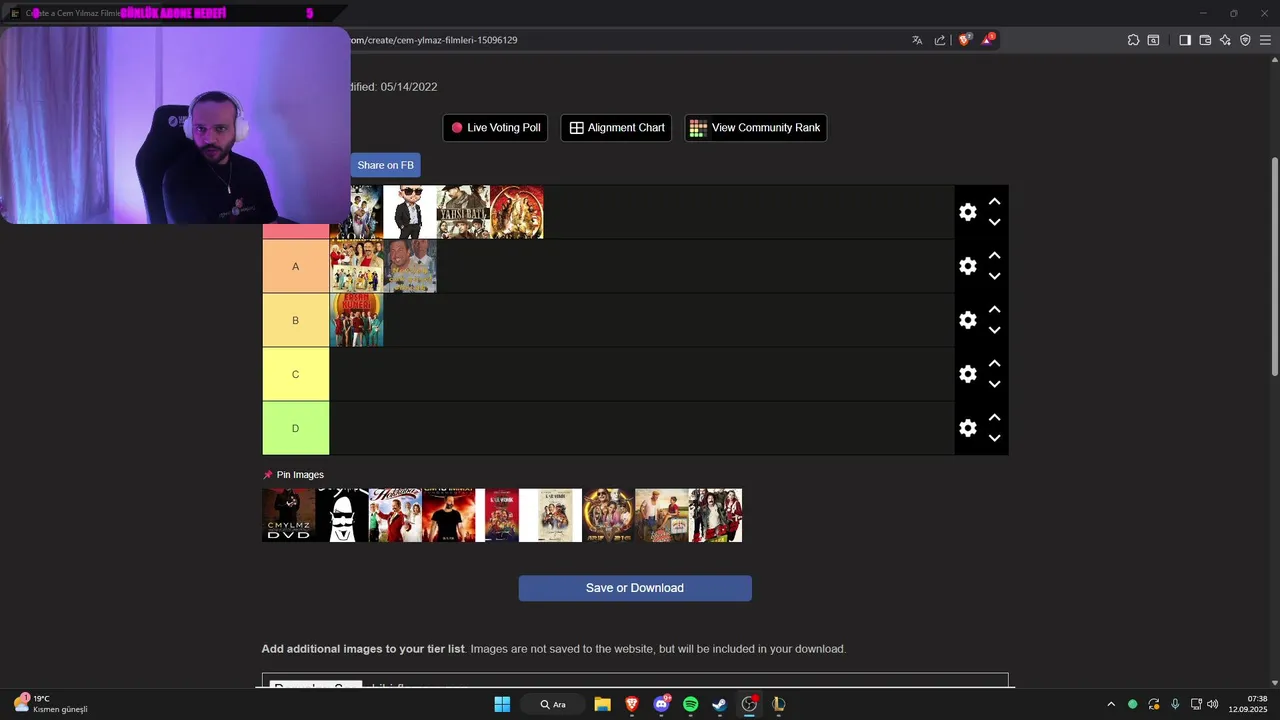Open Spotify from taskbar
The height and width of the screenshot is (720, 1280).
690,704
